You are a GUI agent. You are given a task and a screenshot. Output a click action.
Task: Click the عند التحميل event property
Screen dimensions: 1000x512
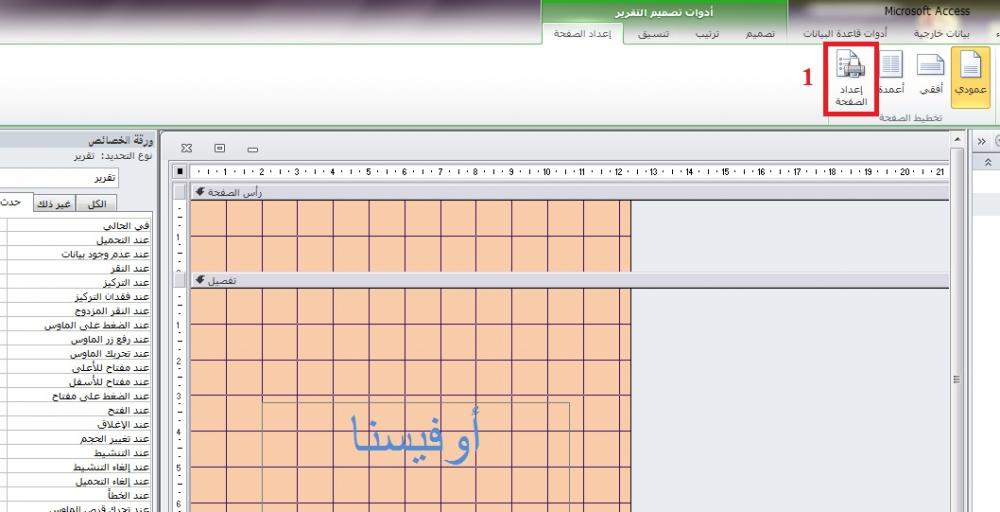tap(110, 240)
